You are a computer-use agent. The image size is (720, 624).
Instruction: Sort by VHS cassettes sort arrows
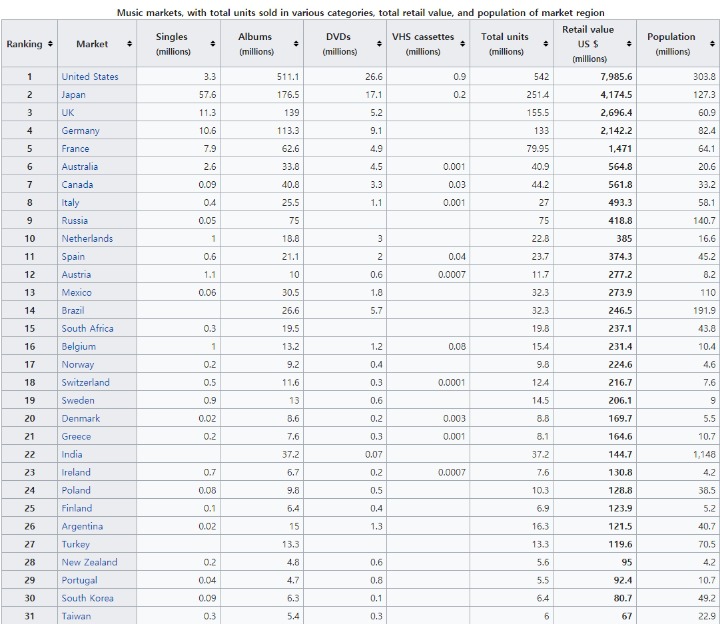click(462, 44)
